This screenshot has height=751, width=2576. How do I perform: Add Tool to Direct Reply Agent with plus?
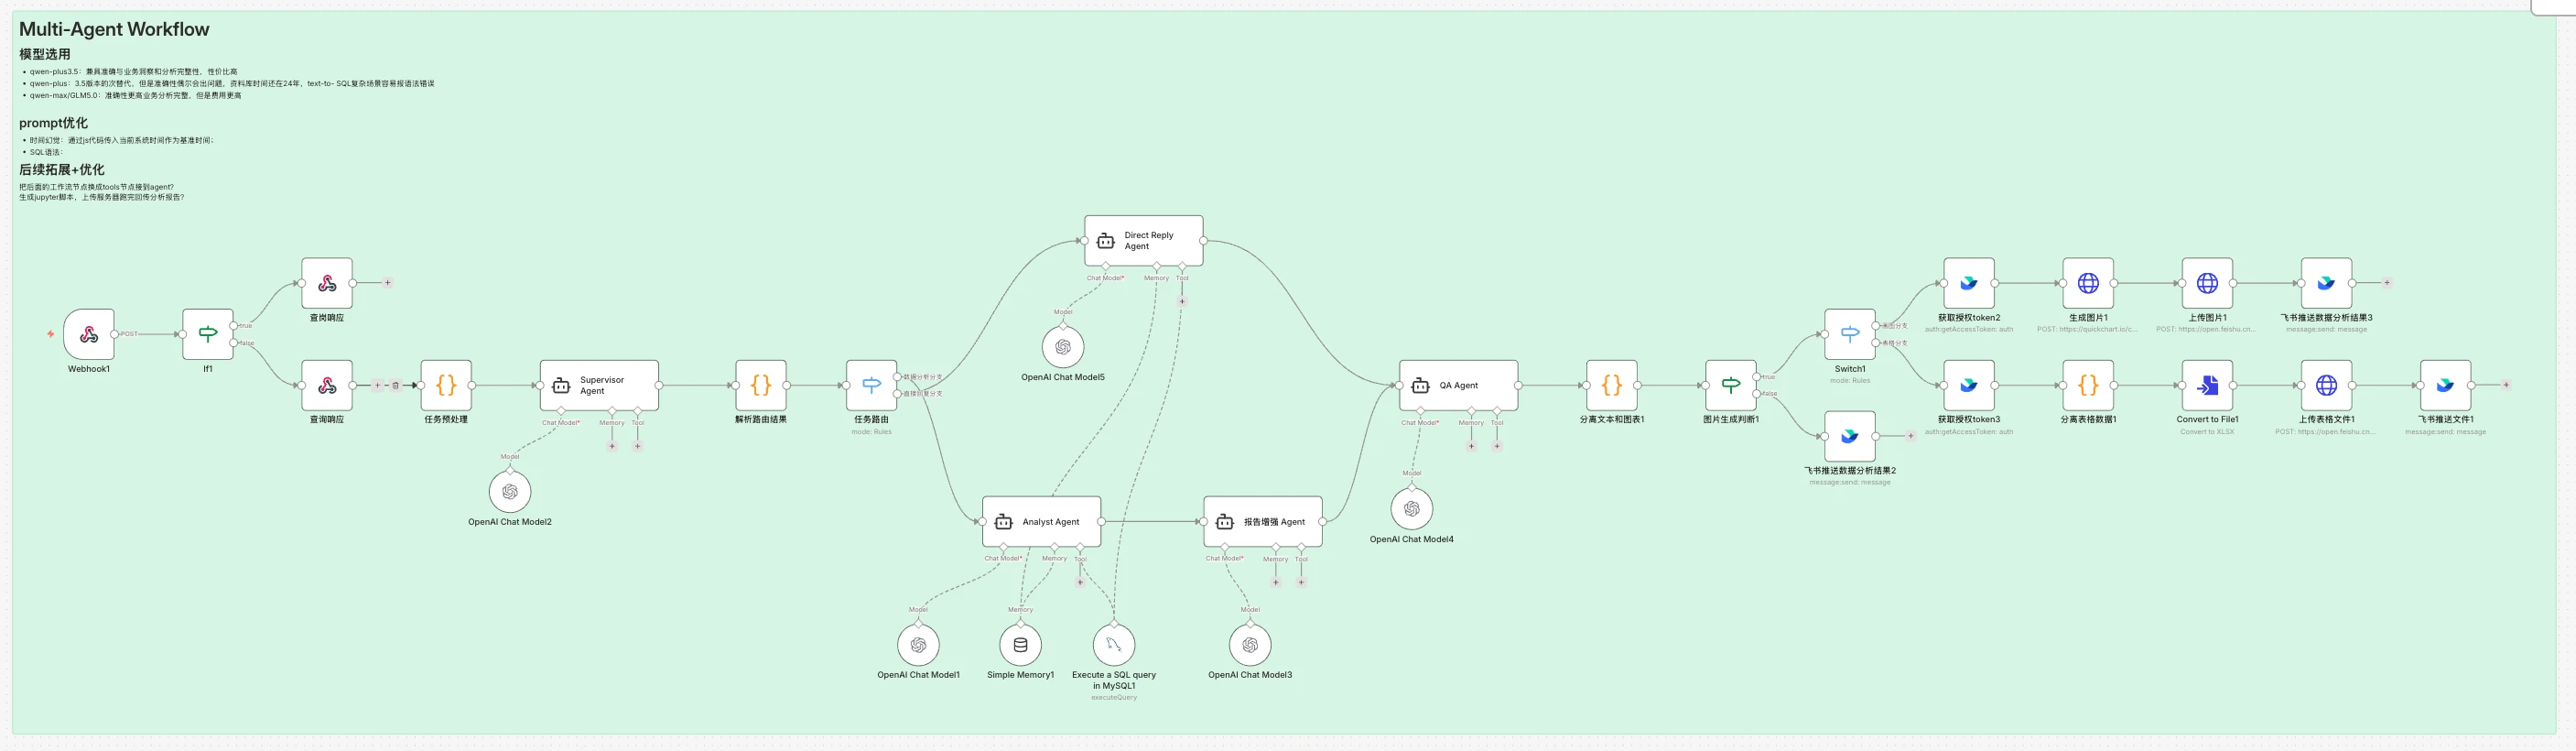pyautogui.click(x=1182, y=301)
